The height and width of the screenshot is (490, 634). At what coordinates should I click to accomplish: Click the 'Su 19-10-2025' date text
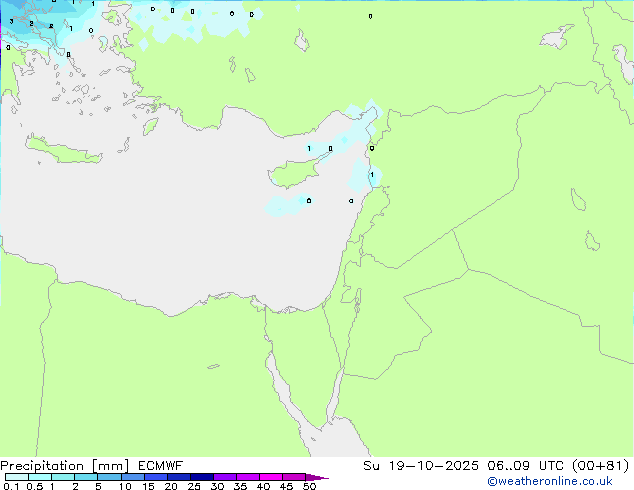(421, 466)
